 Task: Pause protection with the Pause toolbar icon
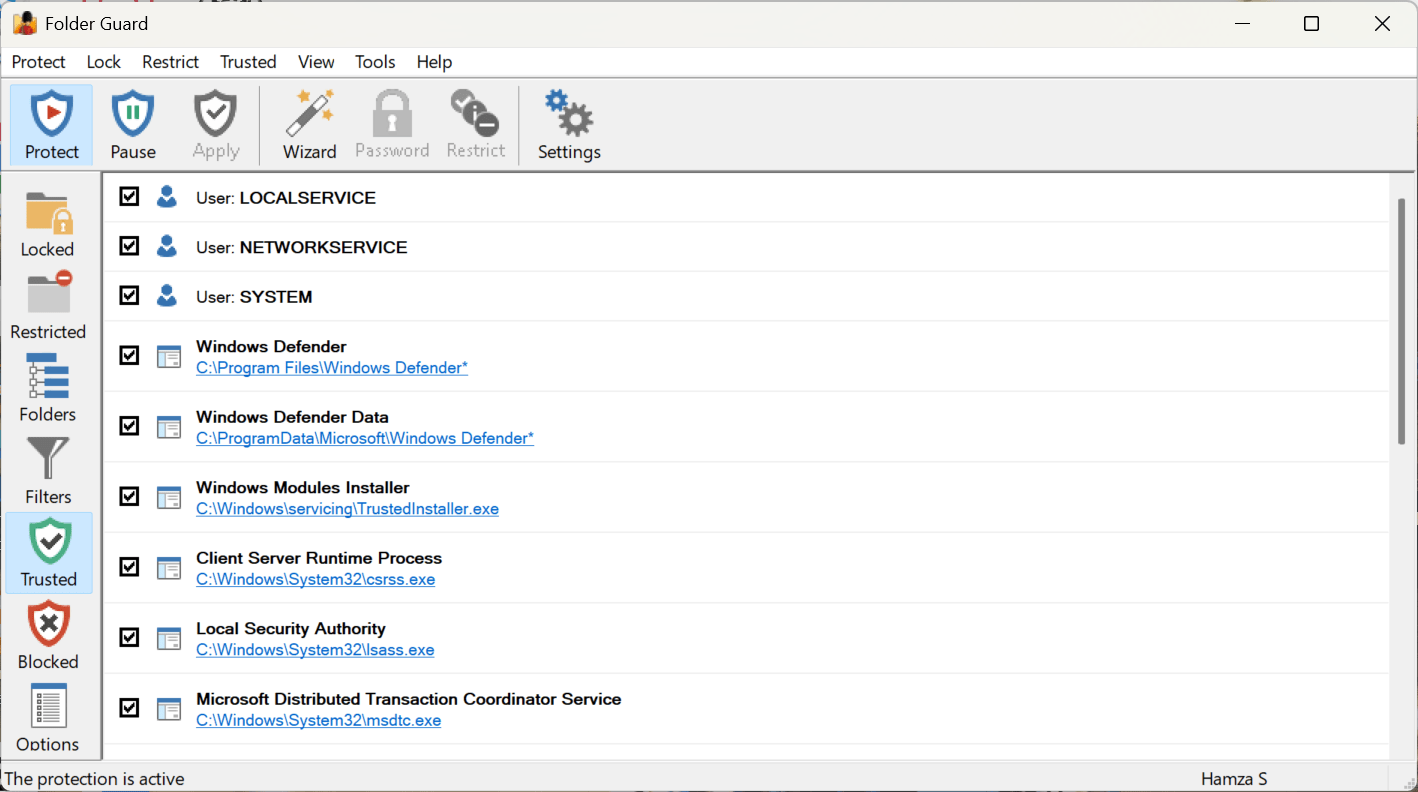pos(133,125)
